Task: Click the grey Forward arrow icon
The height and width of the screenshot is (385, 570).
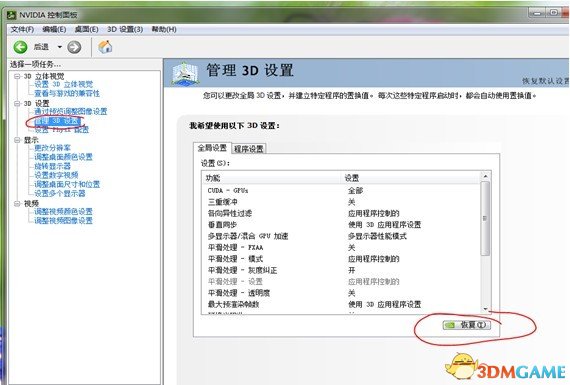Action: pos(74,47)
